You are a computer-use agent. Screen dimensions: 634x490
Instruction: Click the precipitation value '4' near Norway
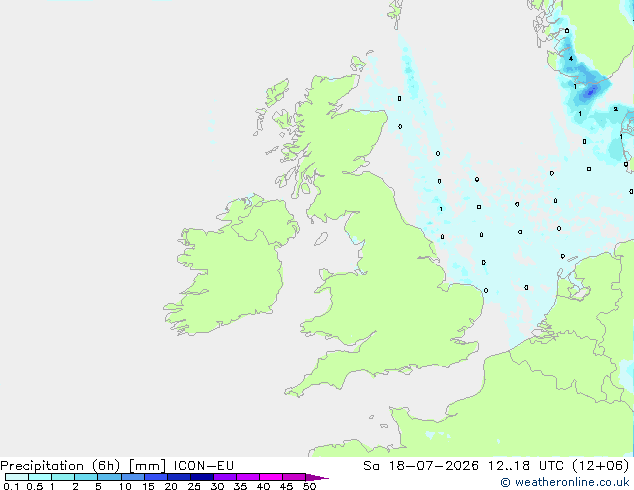571,59
